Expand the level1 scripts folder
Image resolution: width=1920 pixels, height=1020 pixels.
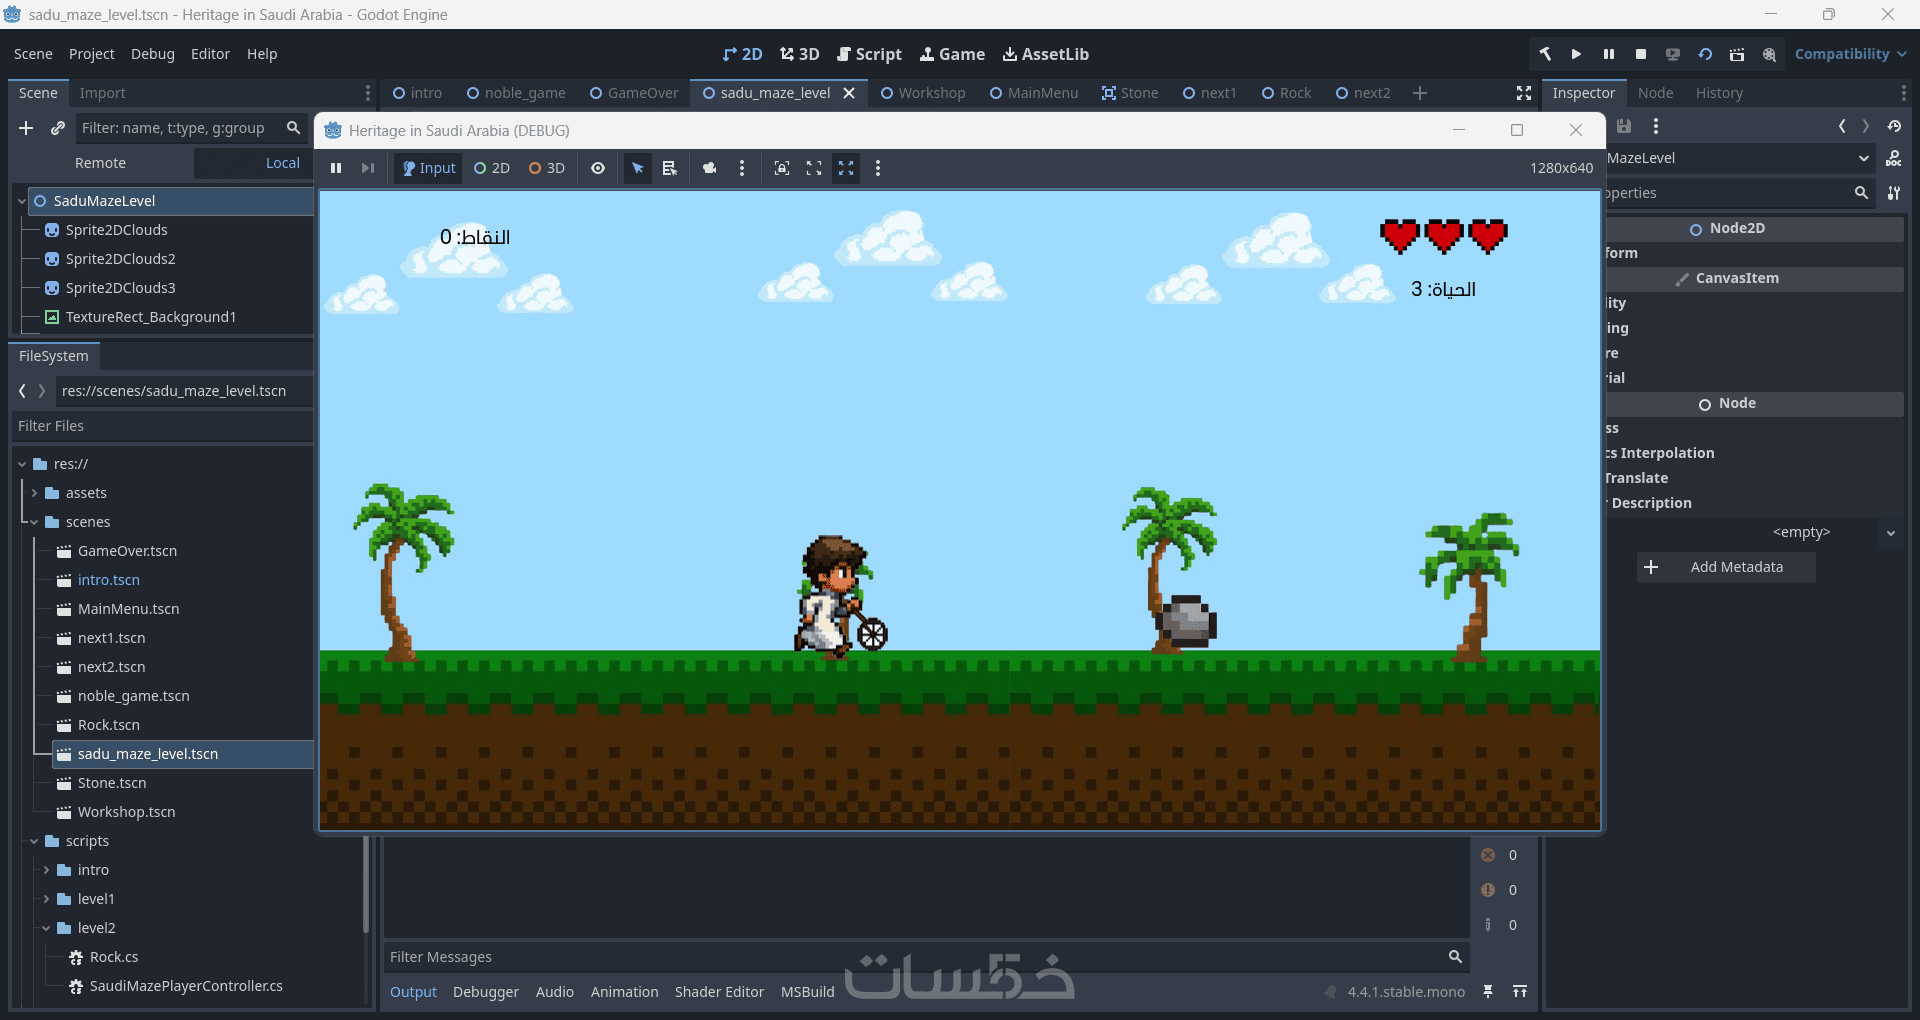[46, 899]
